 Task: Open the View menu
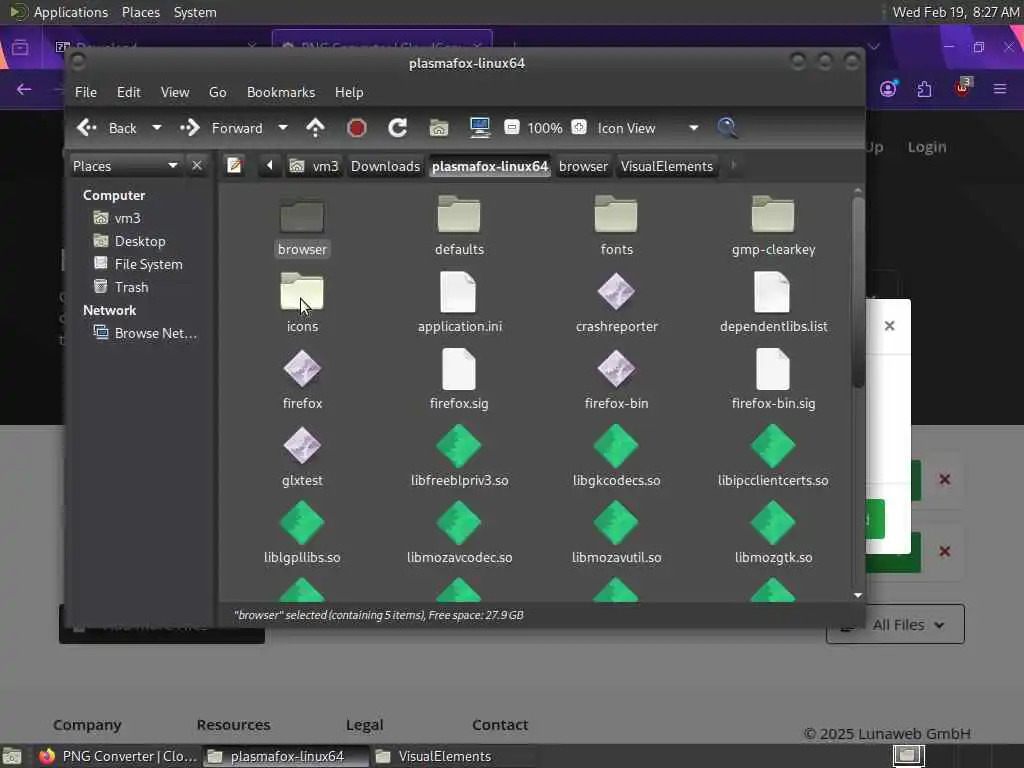[175, 92]
